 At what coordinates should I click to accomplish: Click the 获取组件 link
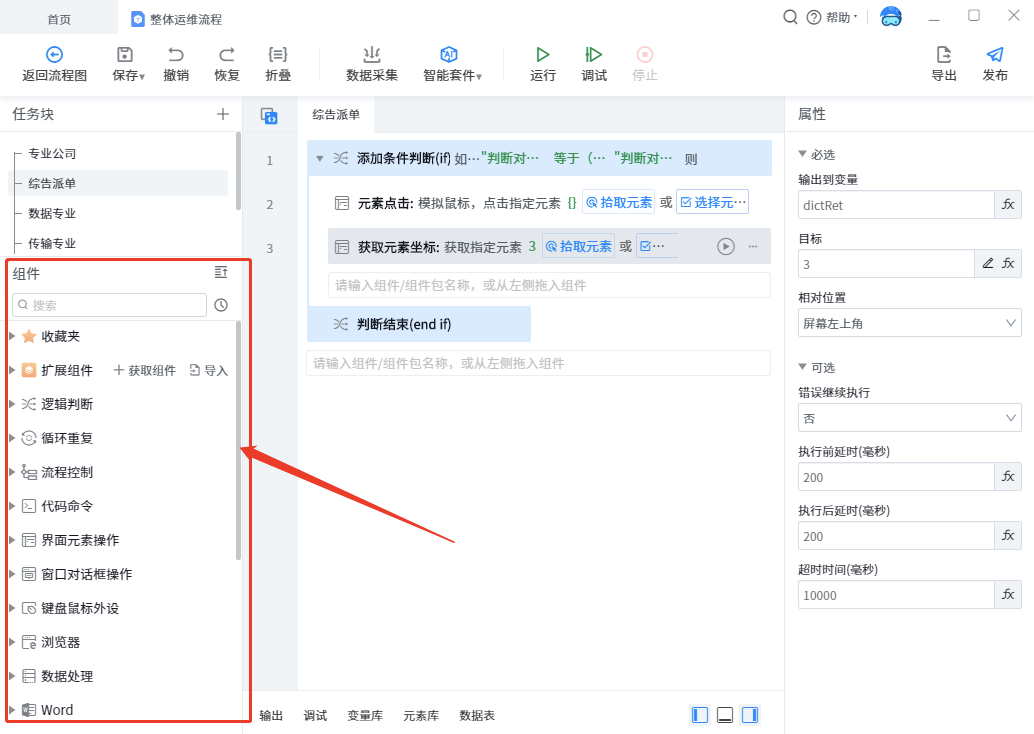pos(145,371)
